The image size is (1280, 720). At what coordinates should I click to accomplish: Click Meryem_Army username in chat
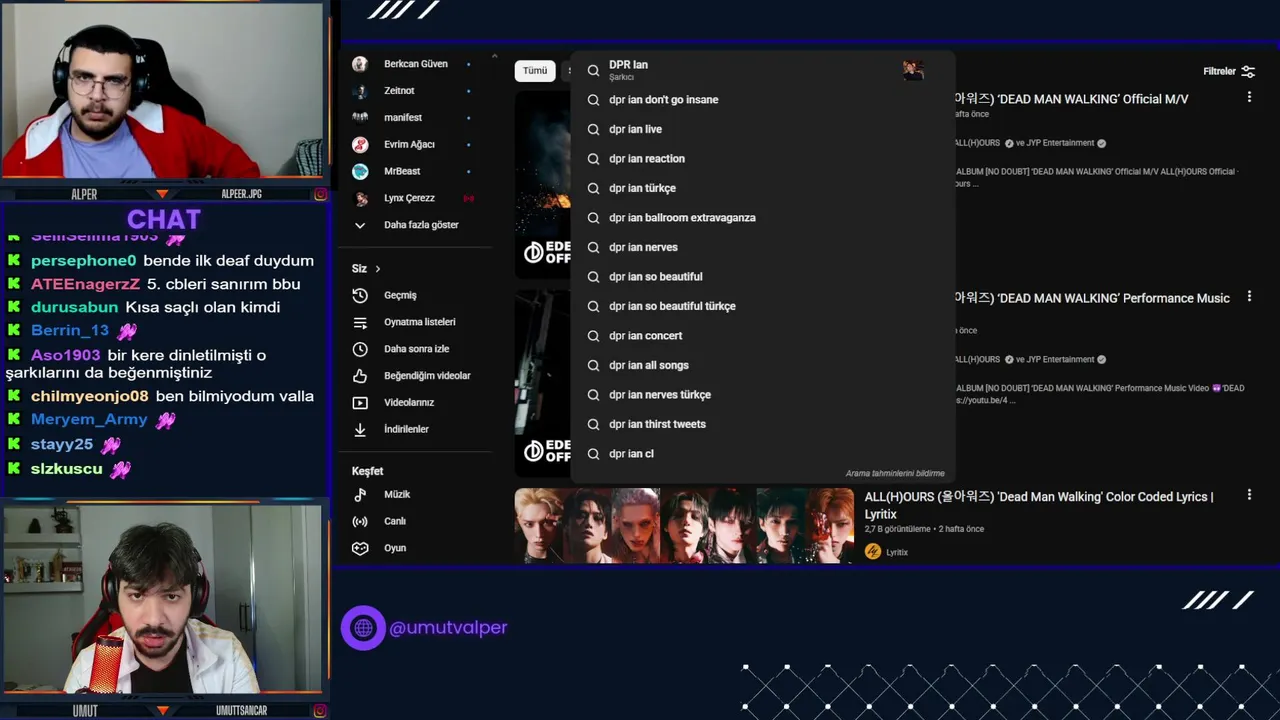pyautogui.click(x=89, y=420)
